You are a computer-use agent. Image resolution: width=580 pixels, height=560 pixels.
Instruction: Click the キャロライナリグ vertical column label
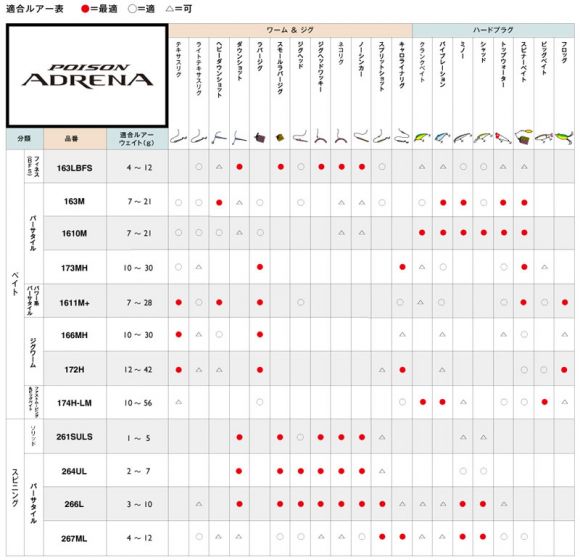(402, 65)
